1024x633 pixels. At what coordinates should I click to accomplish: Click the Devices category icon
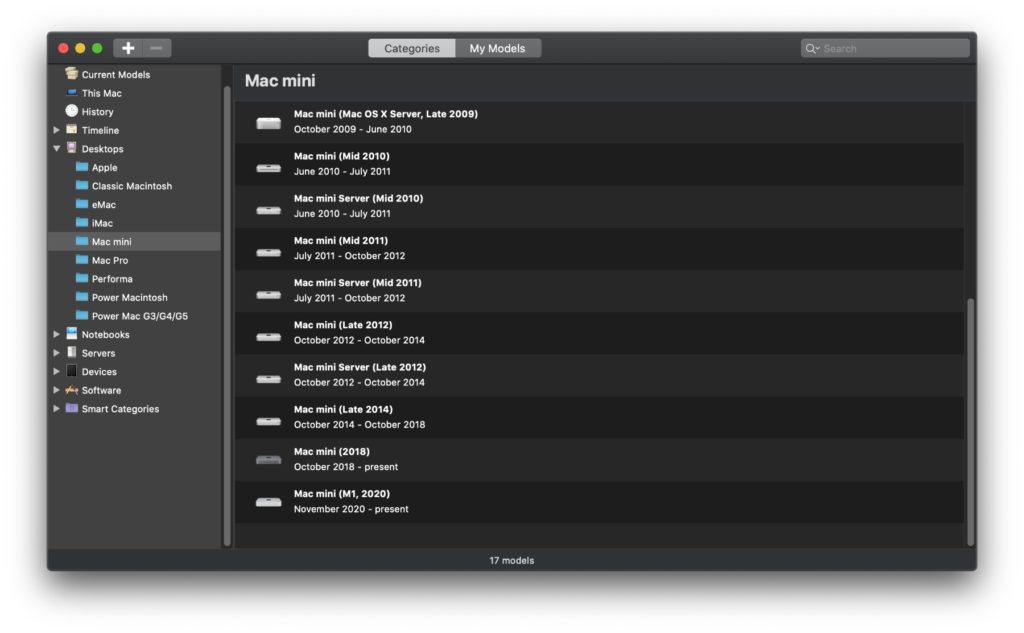(71, 371)
